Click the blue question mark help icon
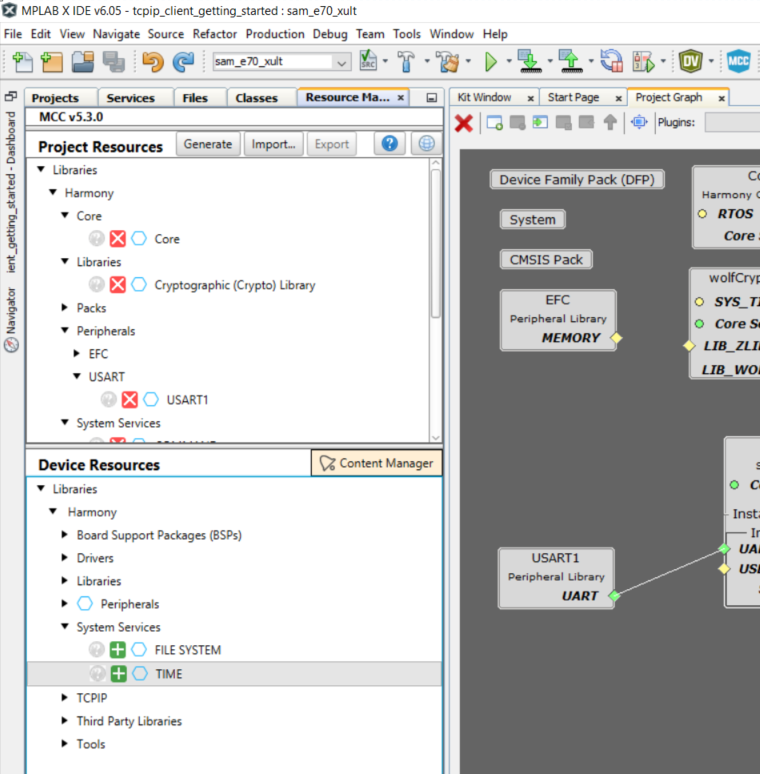Viewport: 760px width, 774px height. [x=389, y=144]
